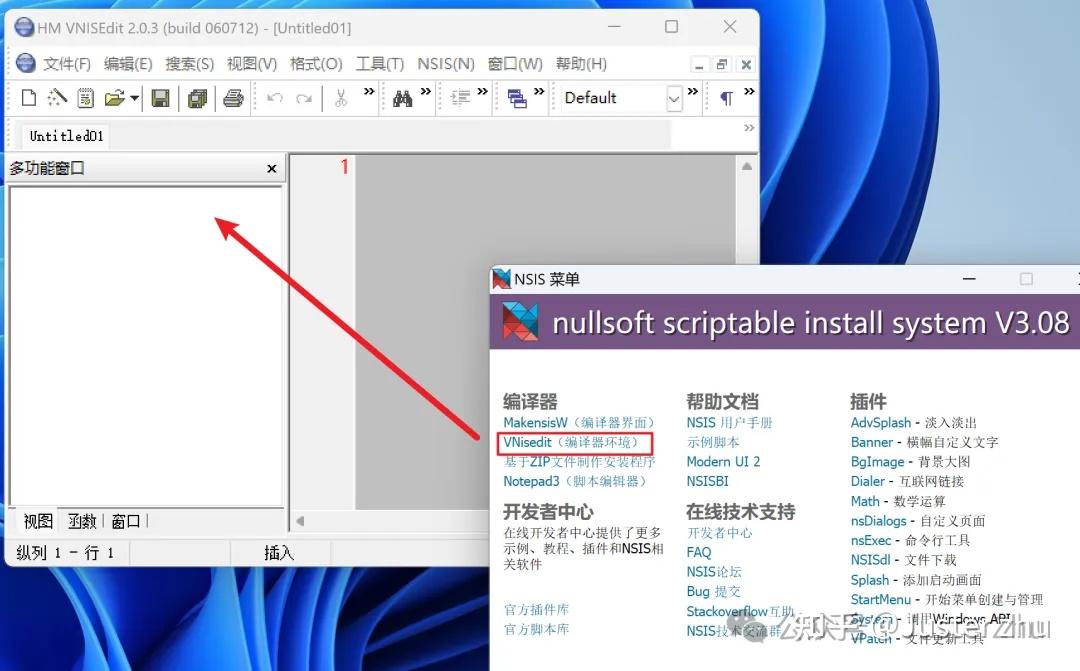This screenshot has width=1080, height=671.
Task: Open the AdvSplash plugin link
Action: [881, 422]
